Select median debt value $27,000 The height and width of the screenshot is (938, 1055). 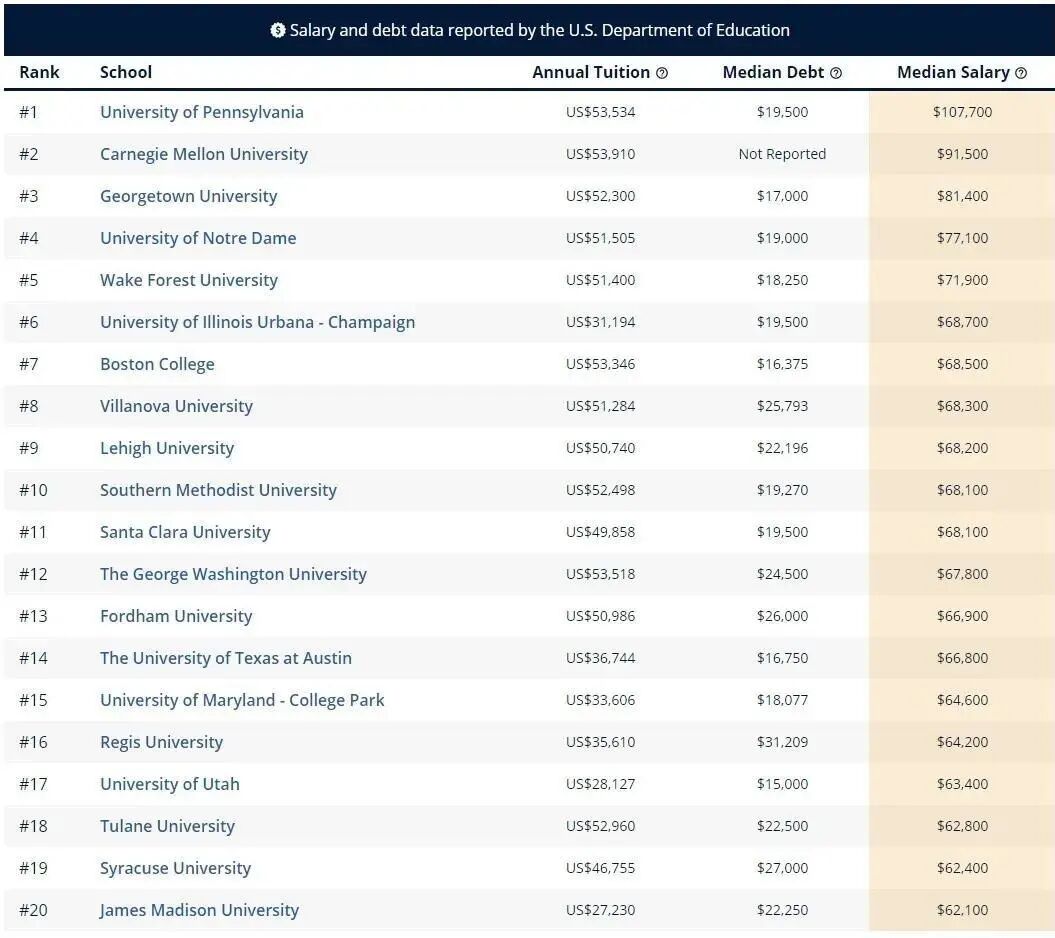click(x=782, y=868)
